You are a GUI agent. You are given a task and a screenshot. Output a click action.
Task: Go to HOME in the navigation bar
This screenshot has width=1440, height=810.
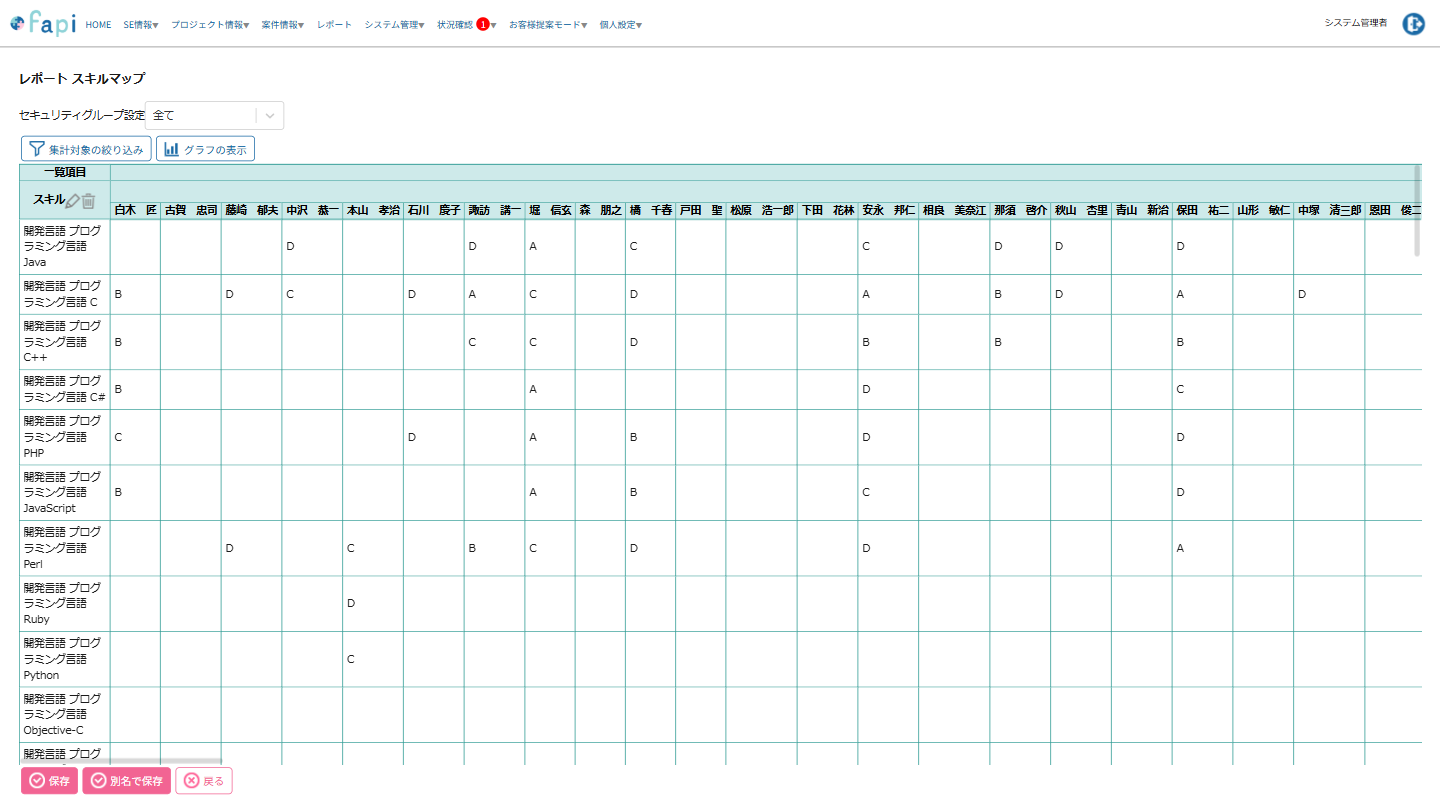click(98, 25)
